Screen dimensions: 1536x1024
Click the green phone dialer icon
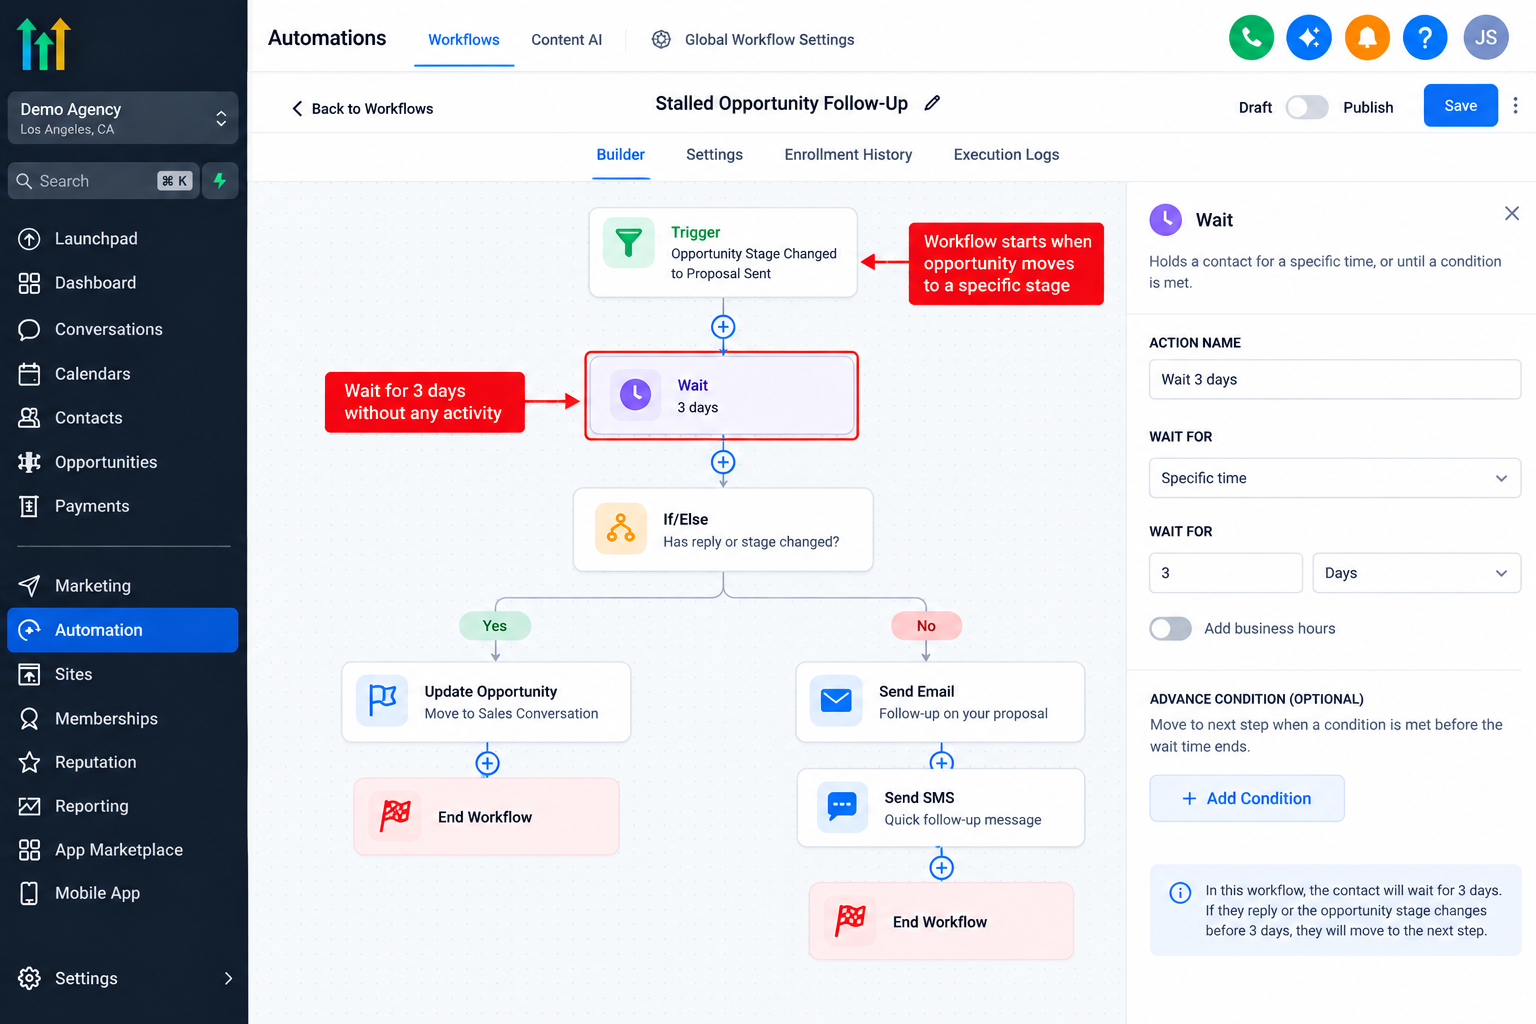point(1251,38)
